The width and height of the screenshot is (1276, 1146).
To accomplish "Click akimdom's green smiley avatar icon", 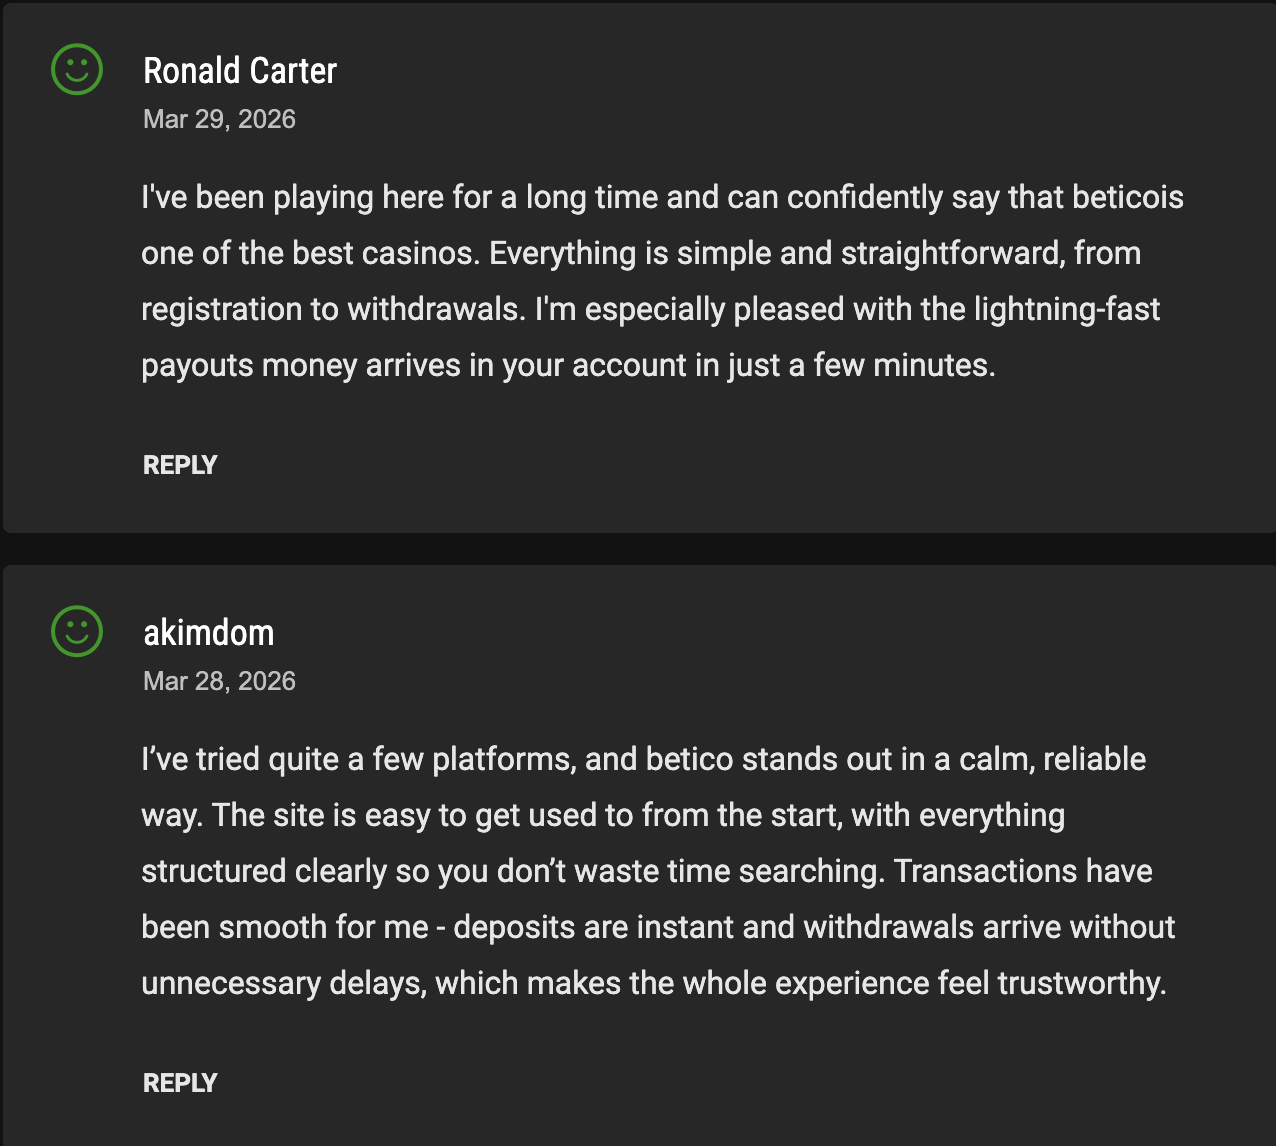I will point(77,632).
